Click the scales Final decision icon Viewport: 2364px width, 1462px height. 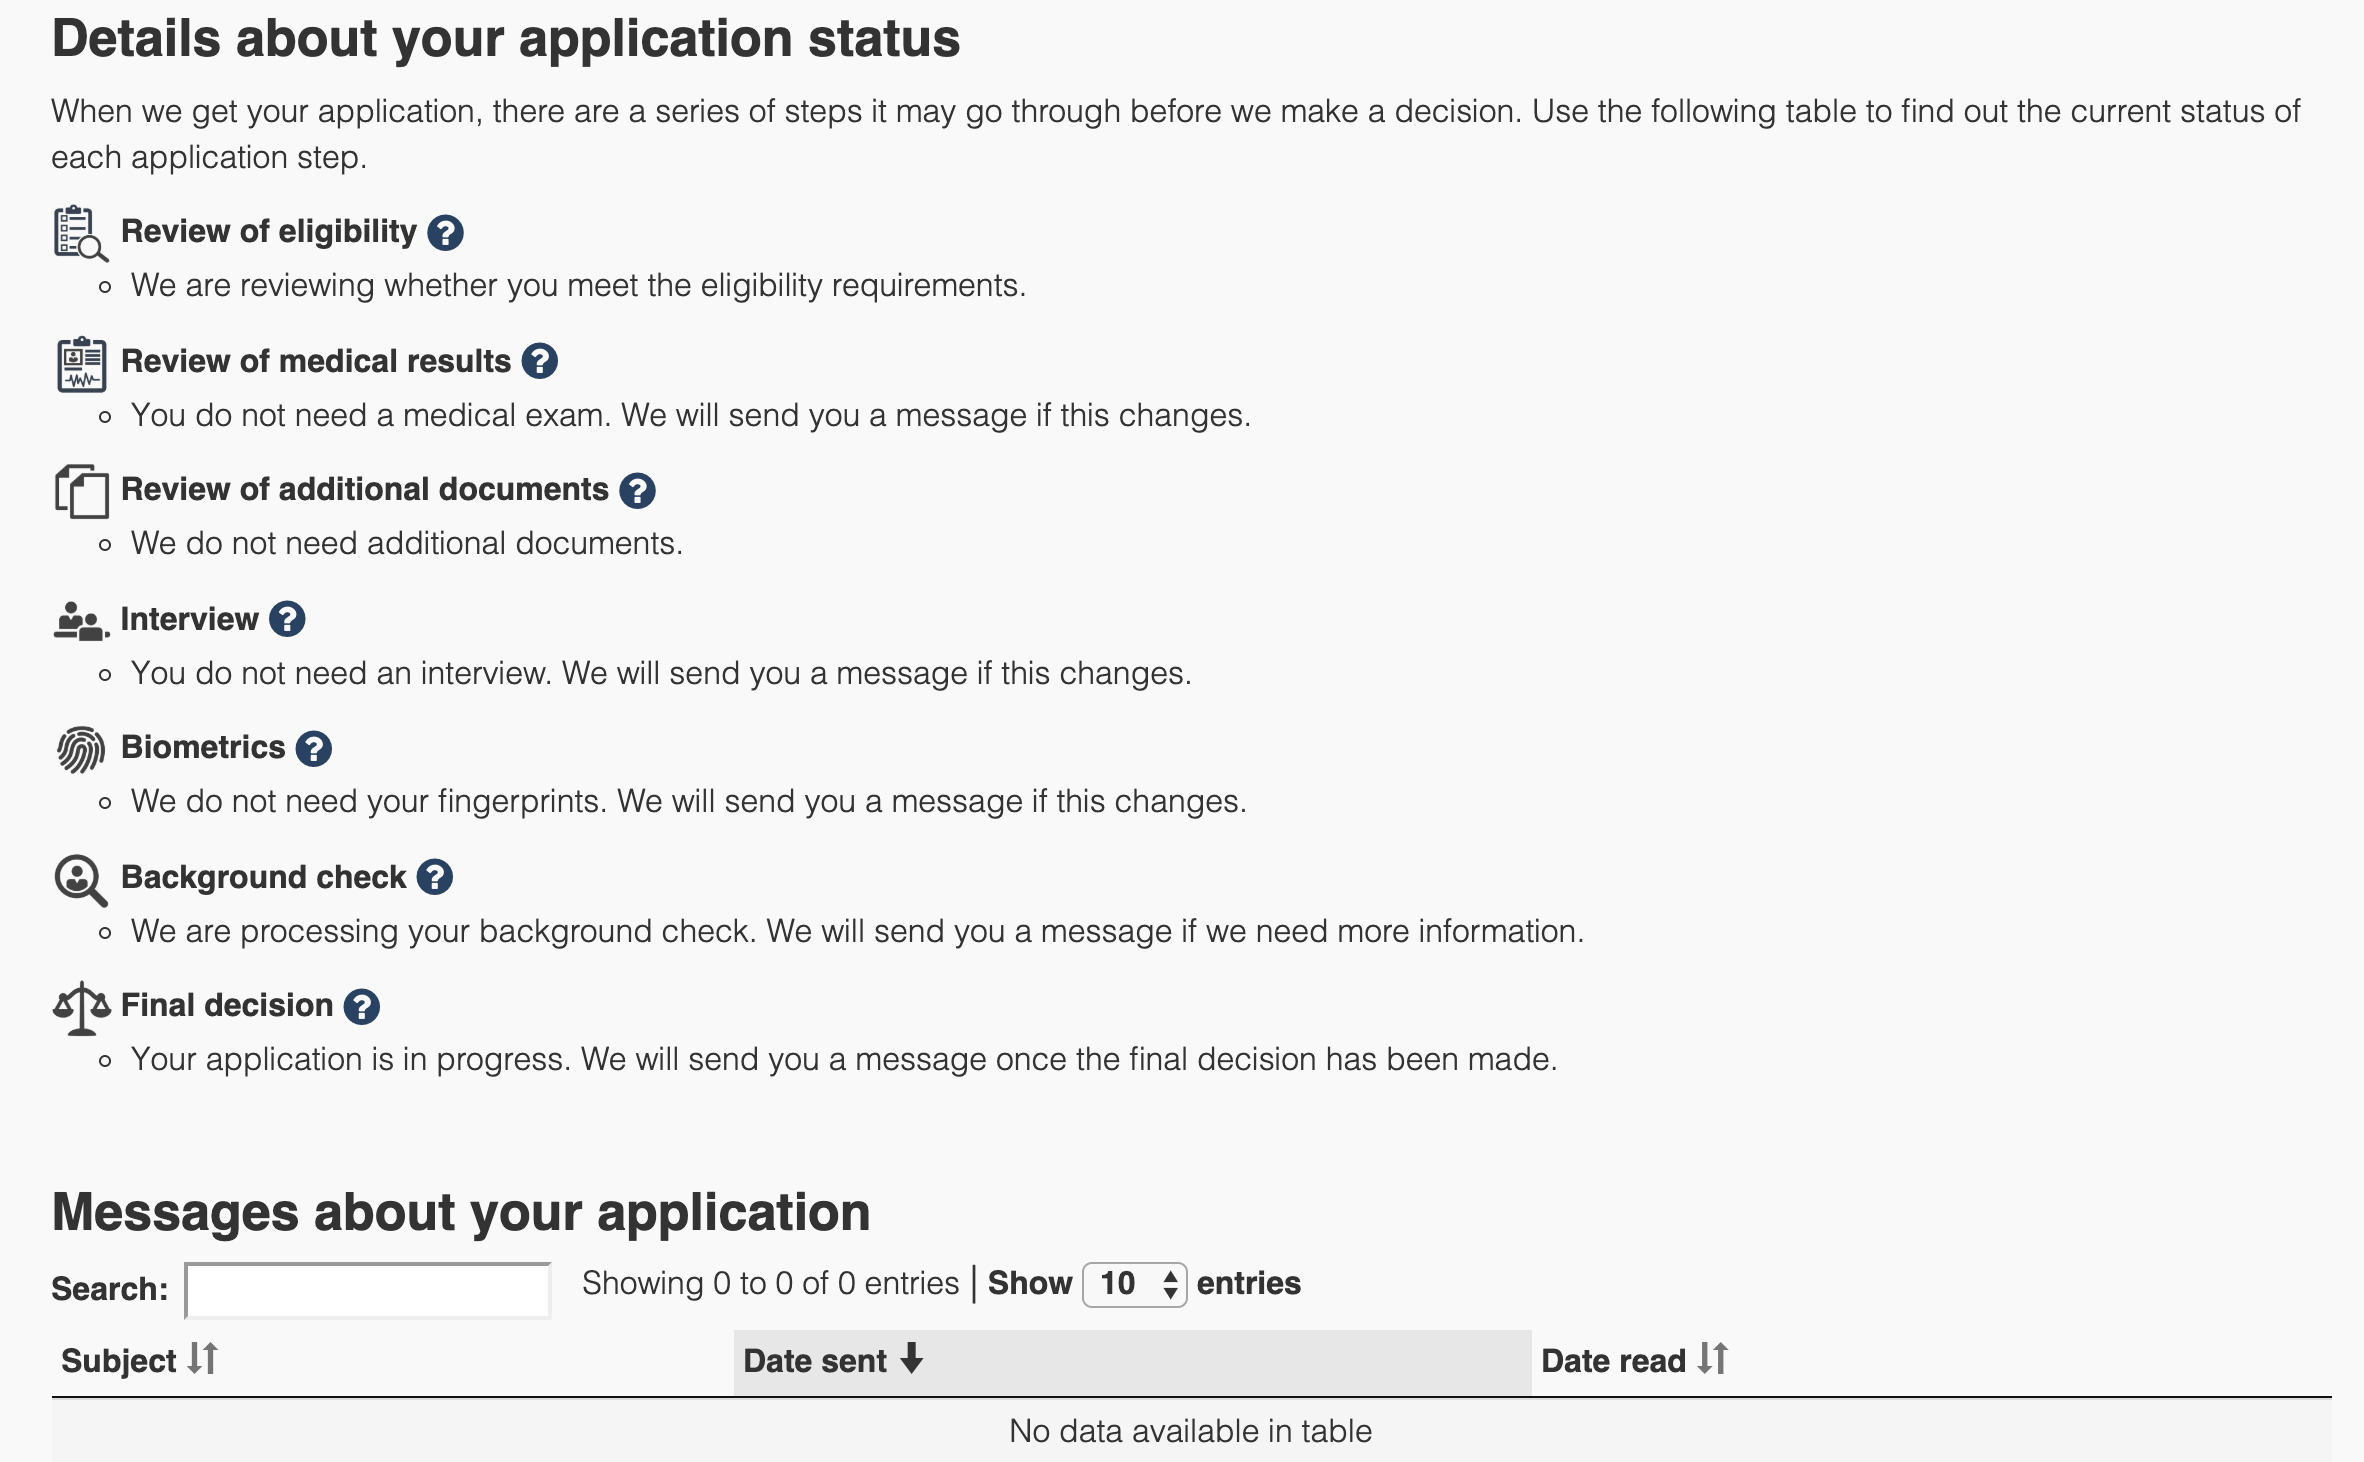click(x=81, y=1007)
